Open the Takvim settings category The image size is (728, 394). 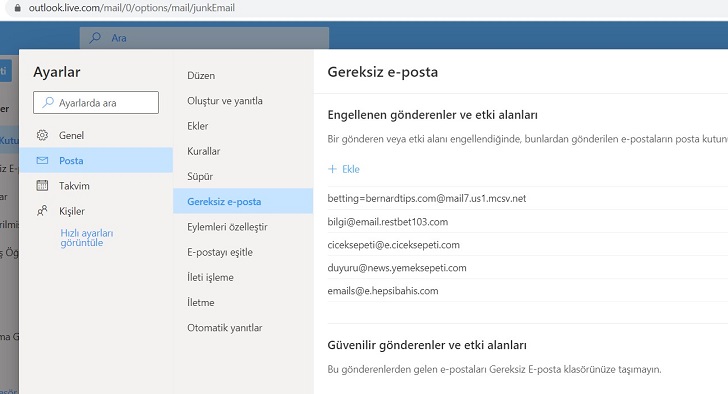point(96,186)
